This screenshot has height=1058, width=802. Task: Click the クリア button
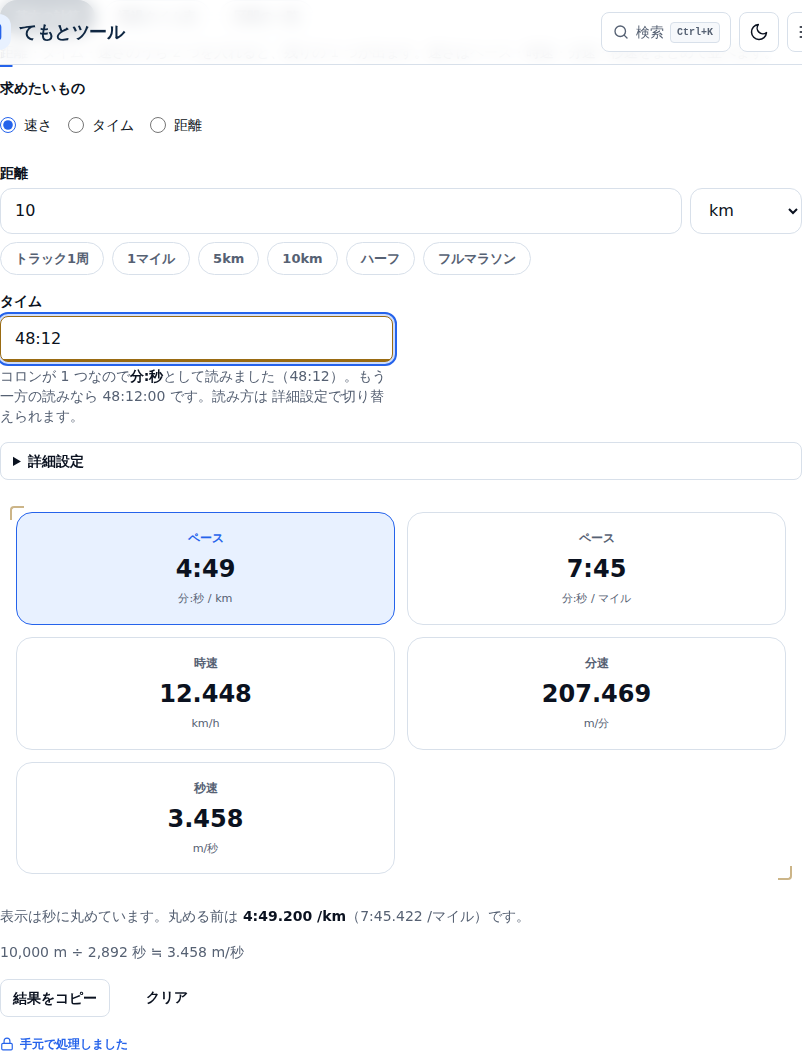click(167, 998)
